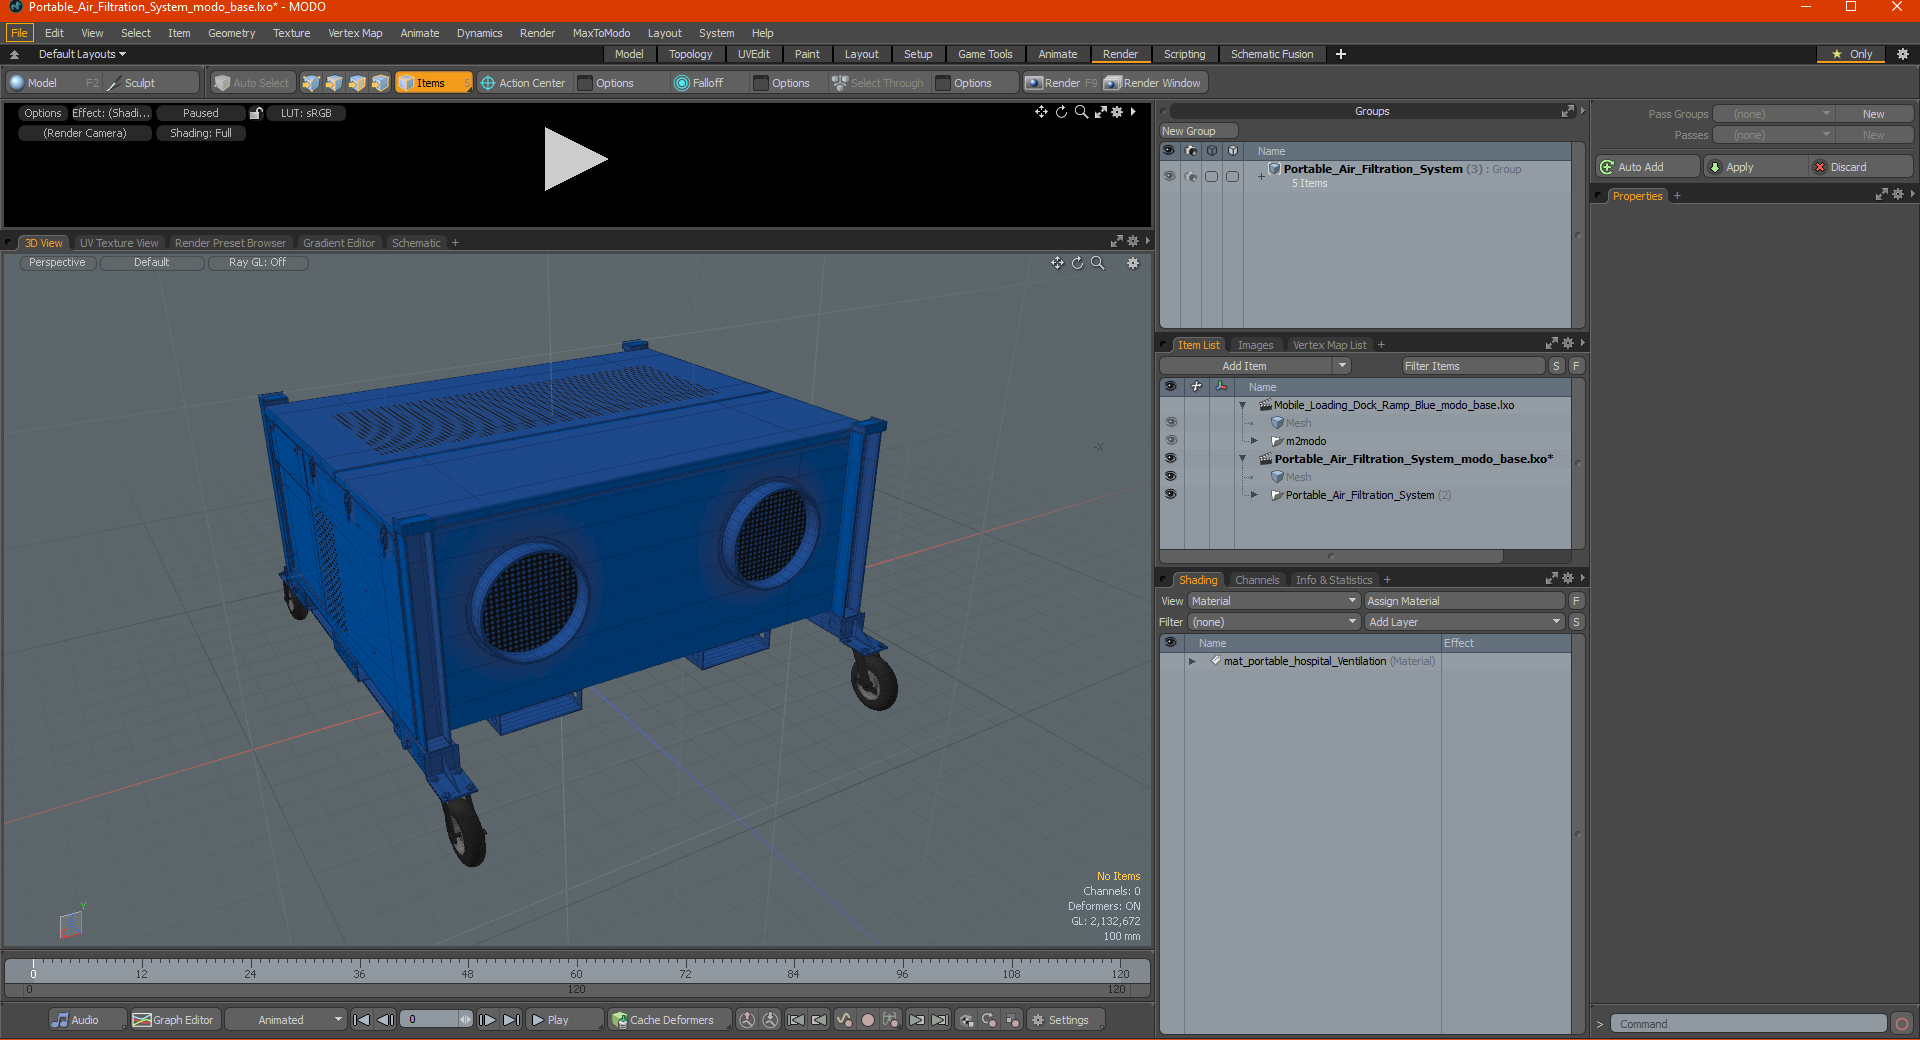Click the preview pane zoom magnifier icon
Screen dimensions: 1920x1040
(x=1081, y=112)
